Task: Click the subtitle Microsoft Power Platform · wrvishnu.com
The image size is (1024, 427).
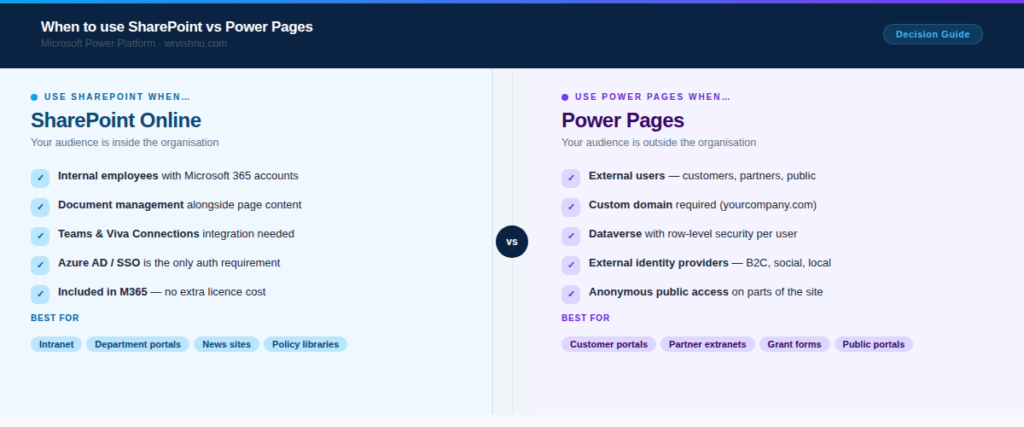Action: [x=134, y=43]
